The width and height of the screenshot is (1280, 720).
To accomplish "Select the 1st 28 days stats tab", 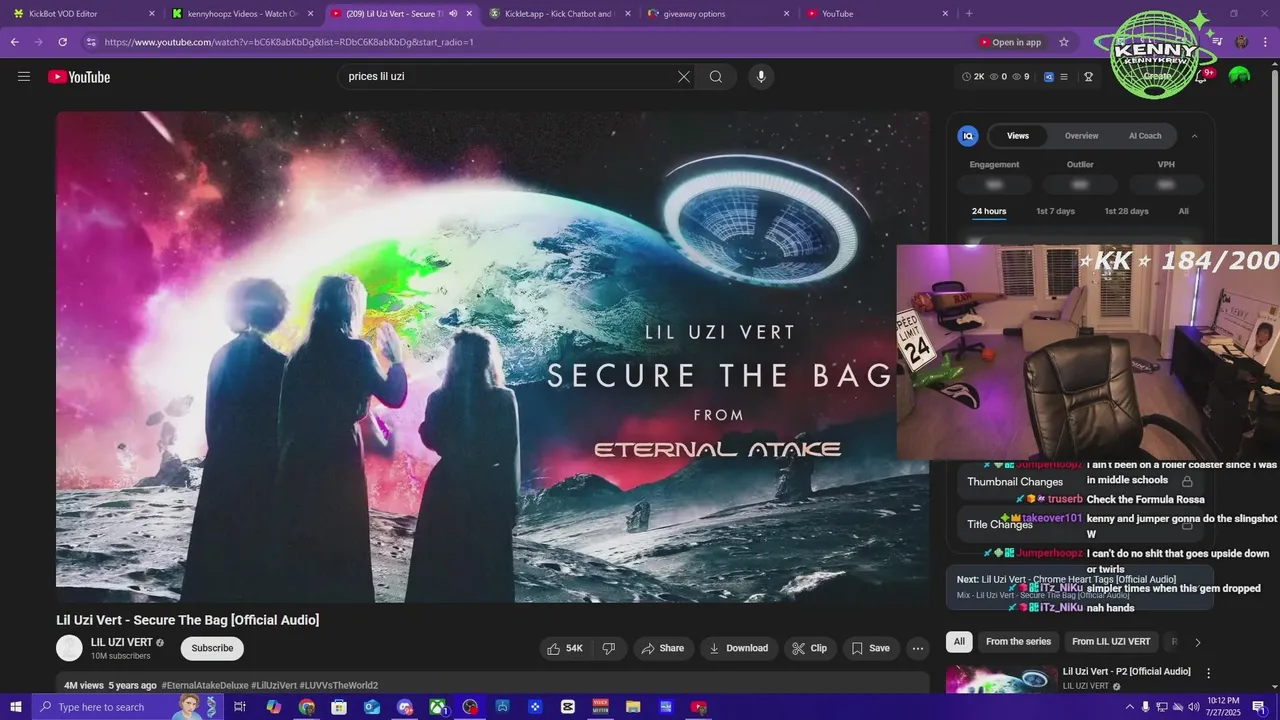I will [1126, 211].
